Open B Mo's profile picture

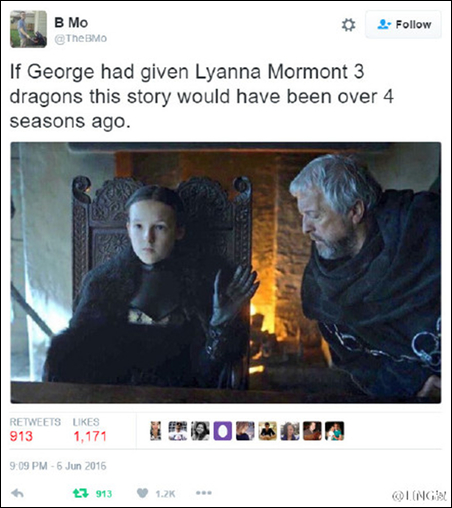click(x=29, y=29)
